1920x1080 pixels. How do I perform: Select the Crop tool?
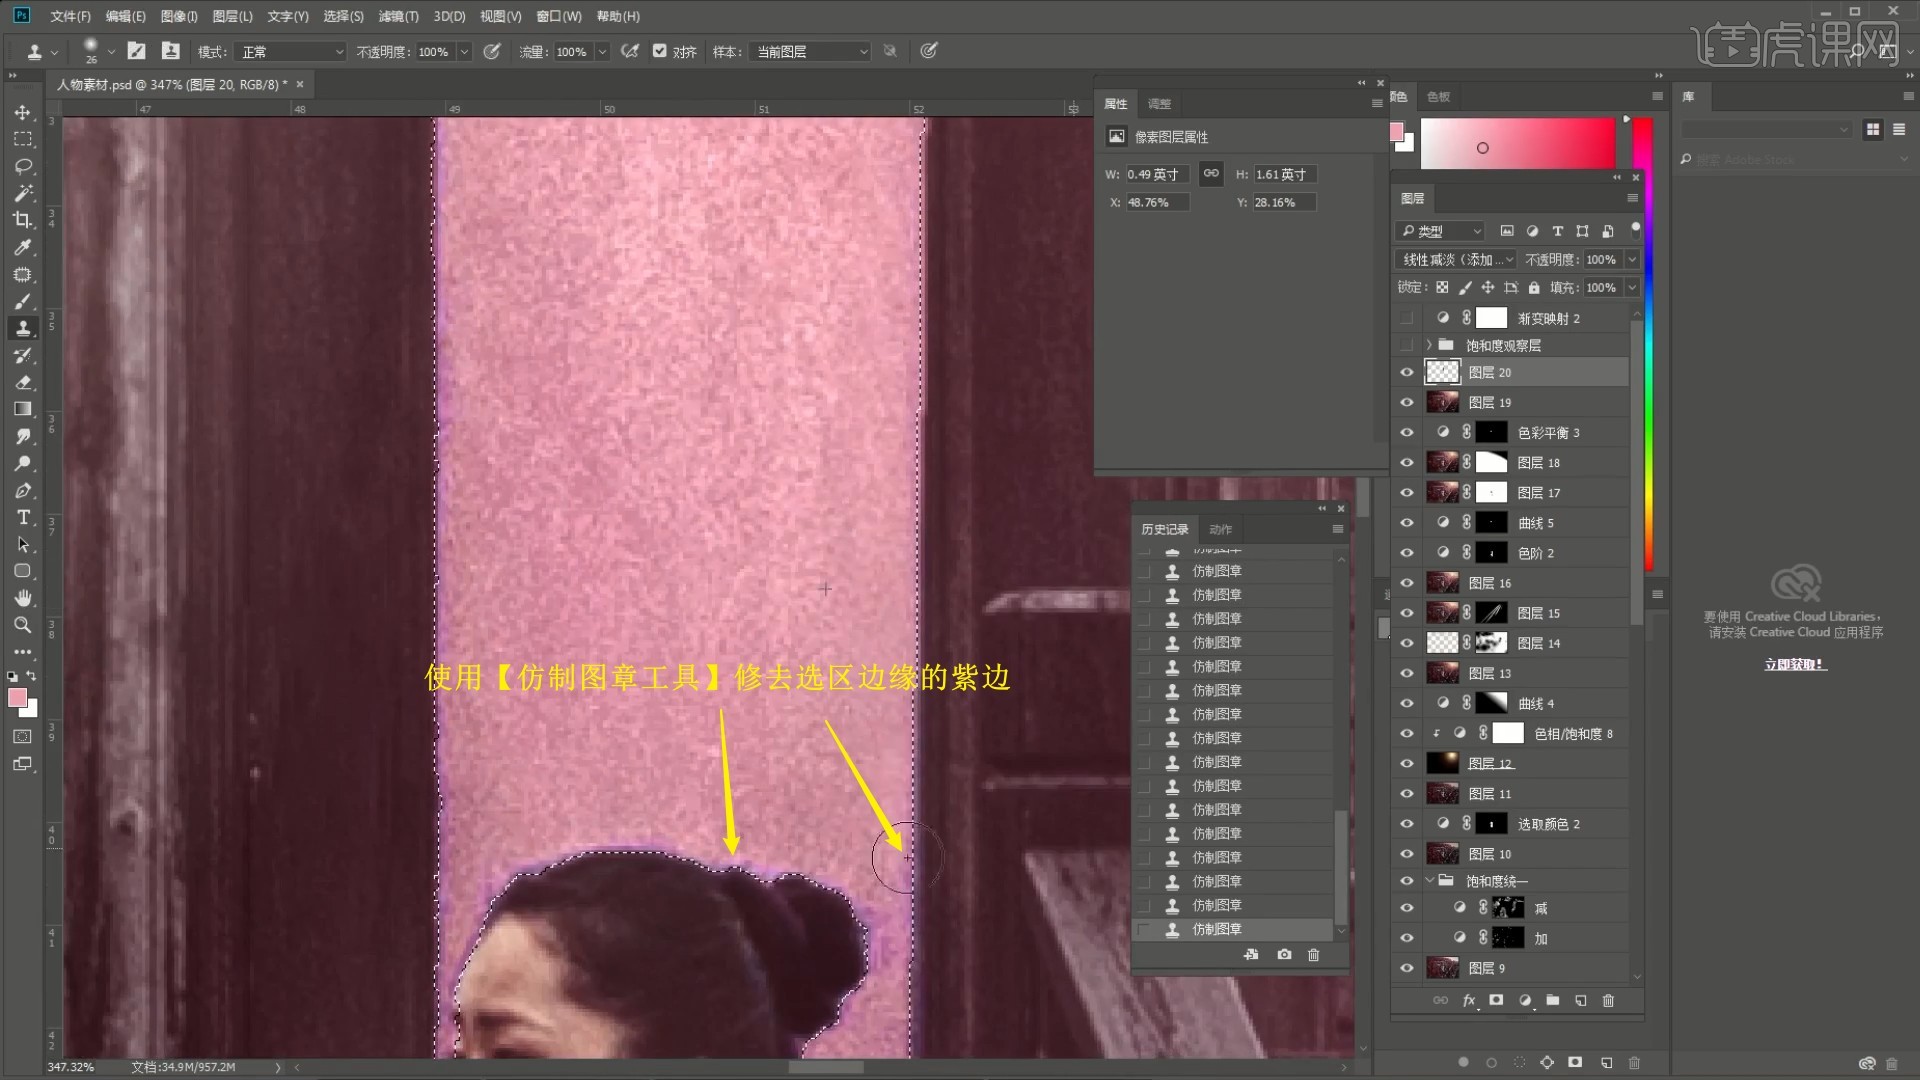point(23,220)
